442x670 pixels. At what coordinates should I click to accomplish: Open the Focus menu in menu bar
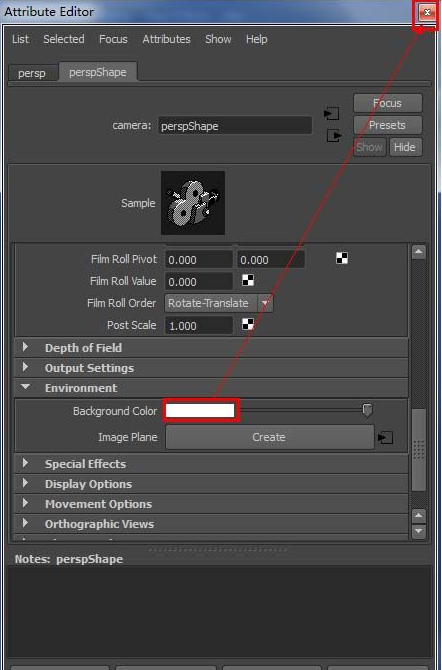coord(113,39)
